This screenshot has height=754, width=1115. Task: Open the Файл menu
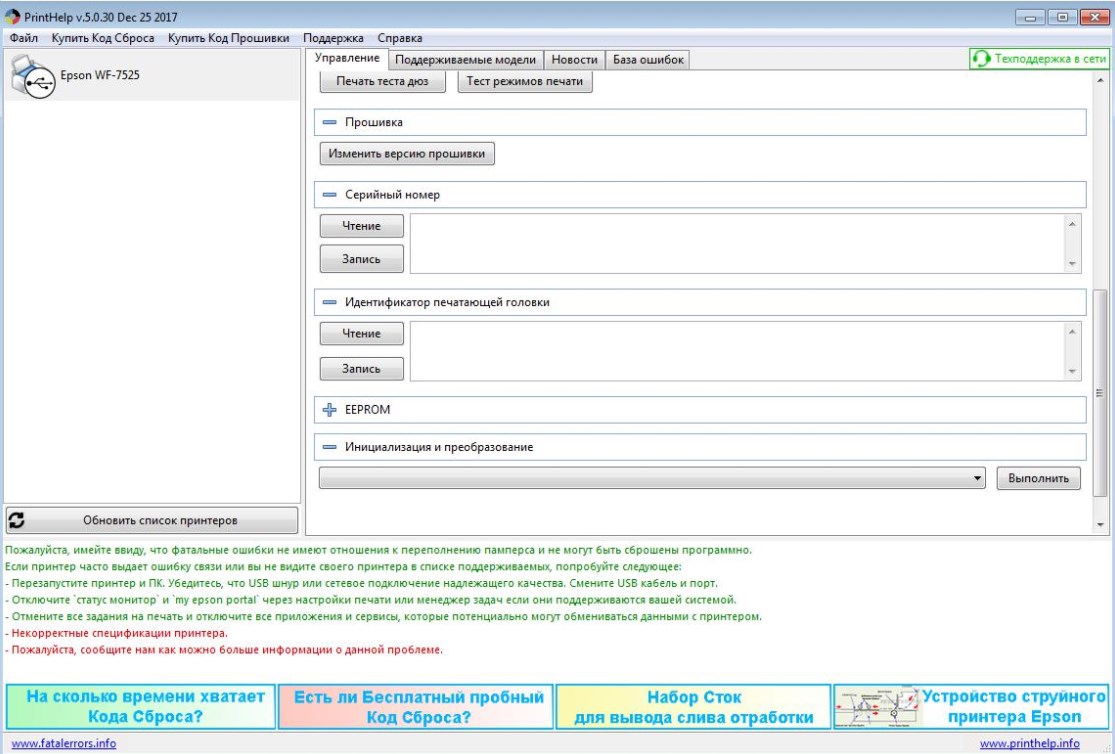coord(23,38)
